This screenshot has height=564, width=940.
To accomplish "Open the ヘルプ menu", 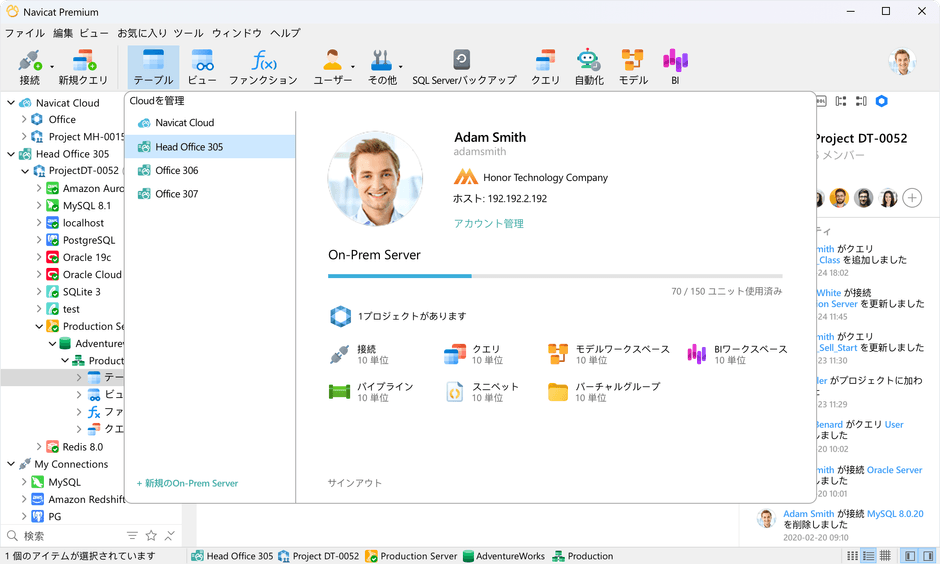I will pyautogui.click(x=285, y=33).
